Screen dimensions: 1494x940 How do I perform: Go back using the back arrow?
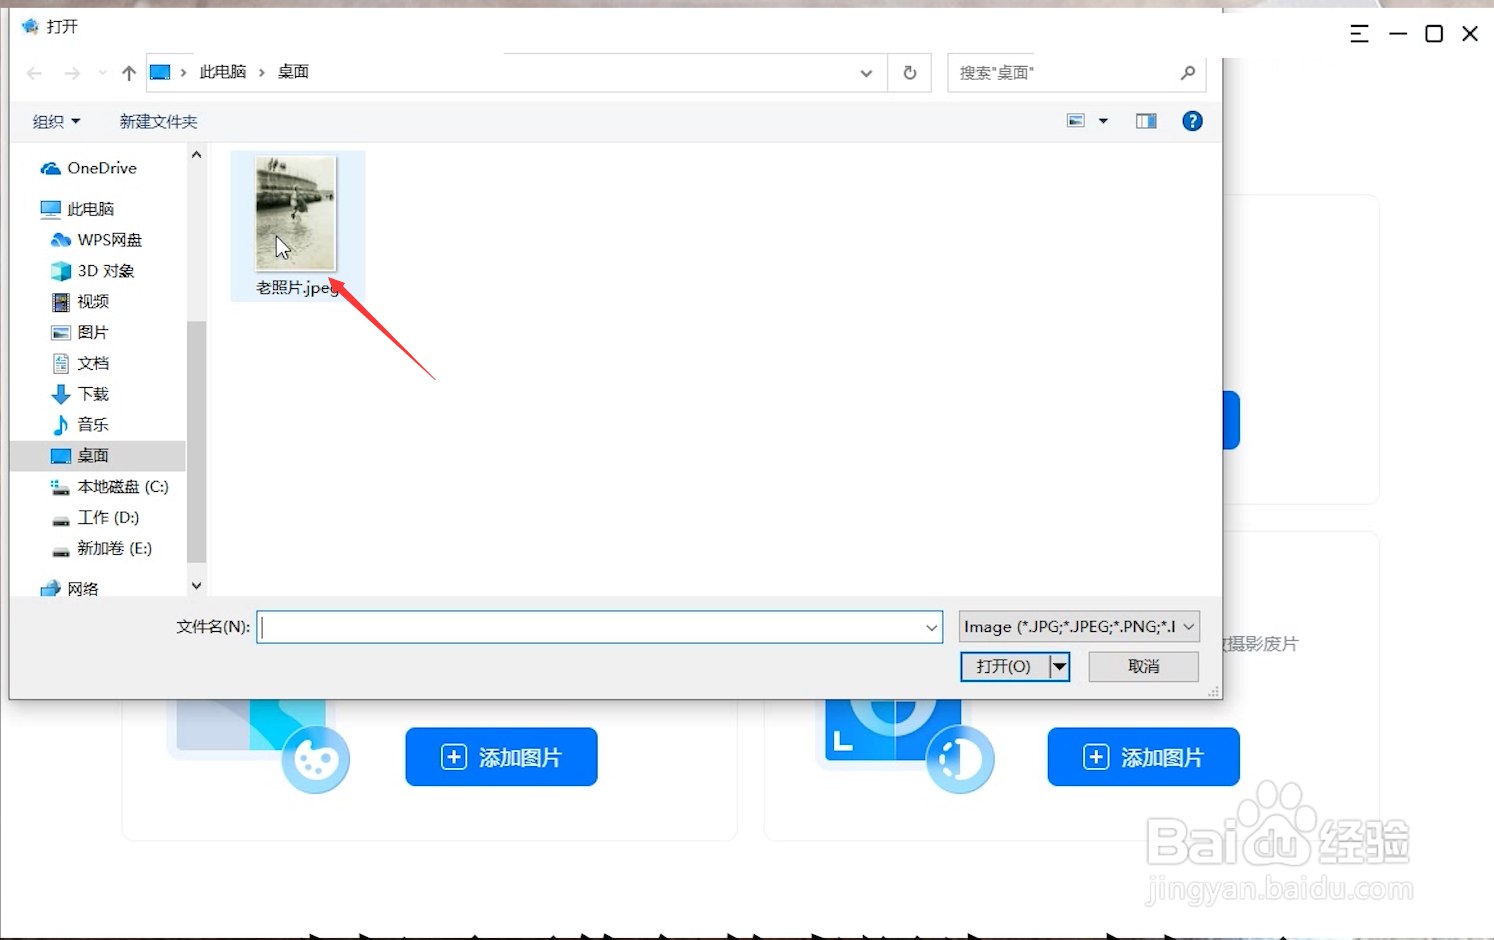(35, 73)
